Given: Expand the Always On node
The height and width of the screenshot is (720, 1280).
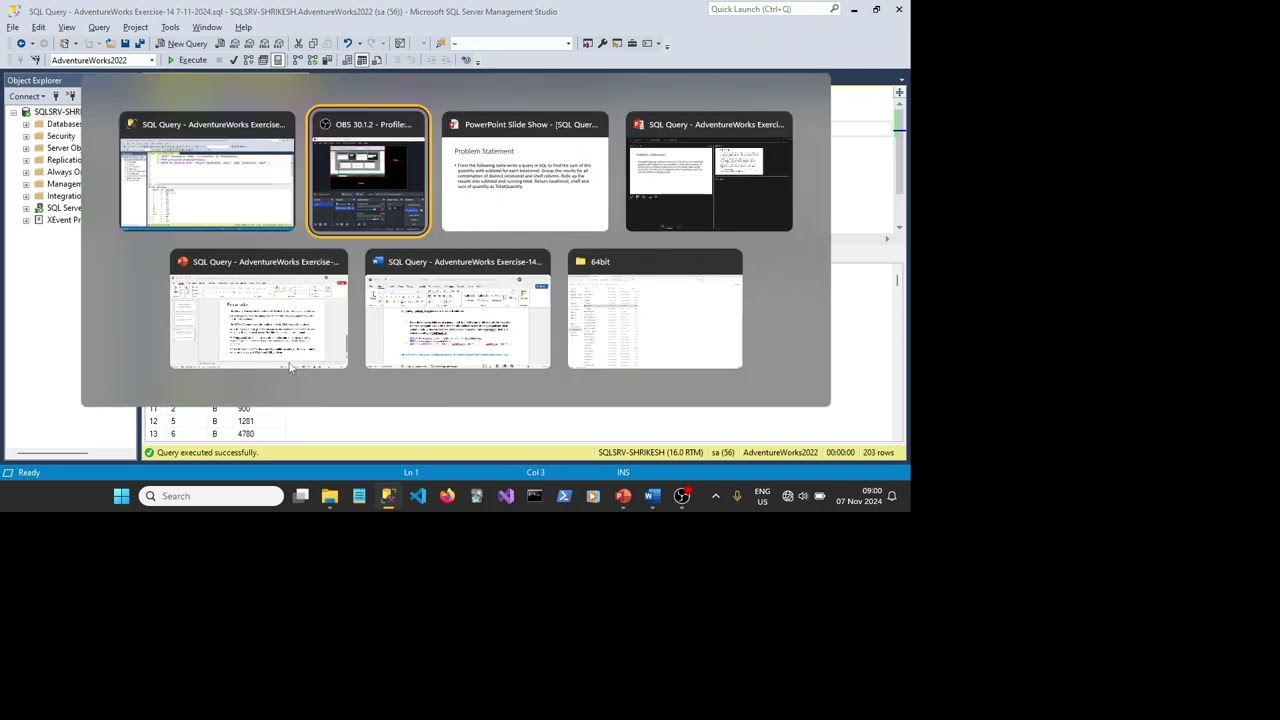Looking at the screenshot, I should click(26, 172).
